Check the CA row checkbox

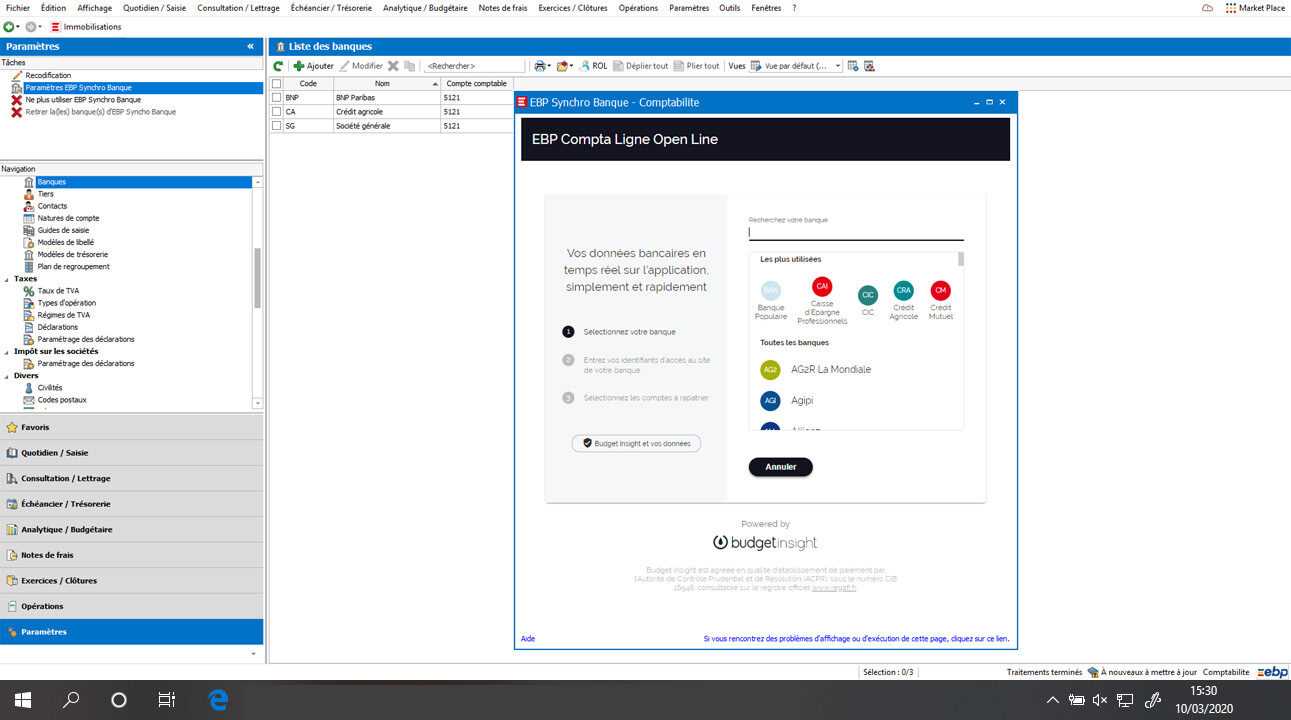click(x=277, y=112)
